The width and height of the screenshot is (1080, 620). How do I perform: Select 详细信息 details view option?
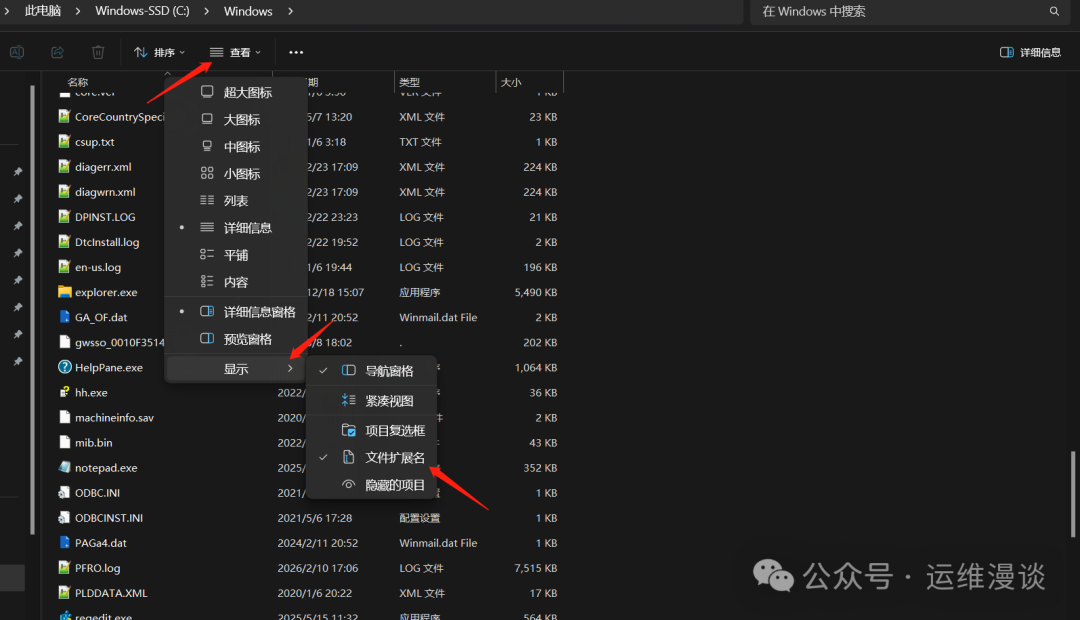click(x=236, y=228)
